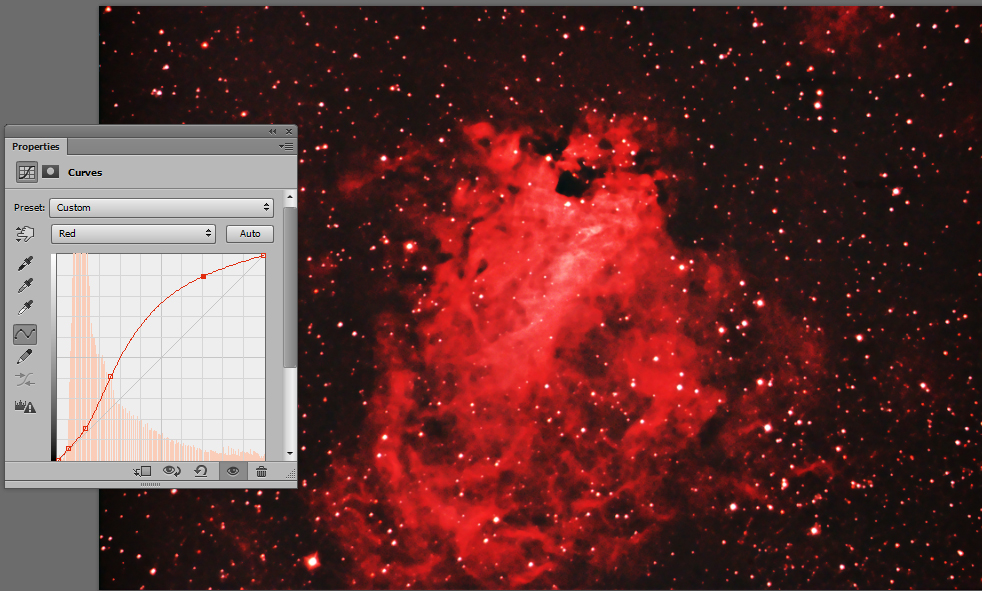This screenshot has height=591, width=982.
Task: Toggle adjustment layer visibility eye
Action: pyautogui.click(x=233, y=471)
